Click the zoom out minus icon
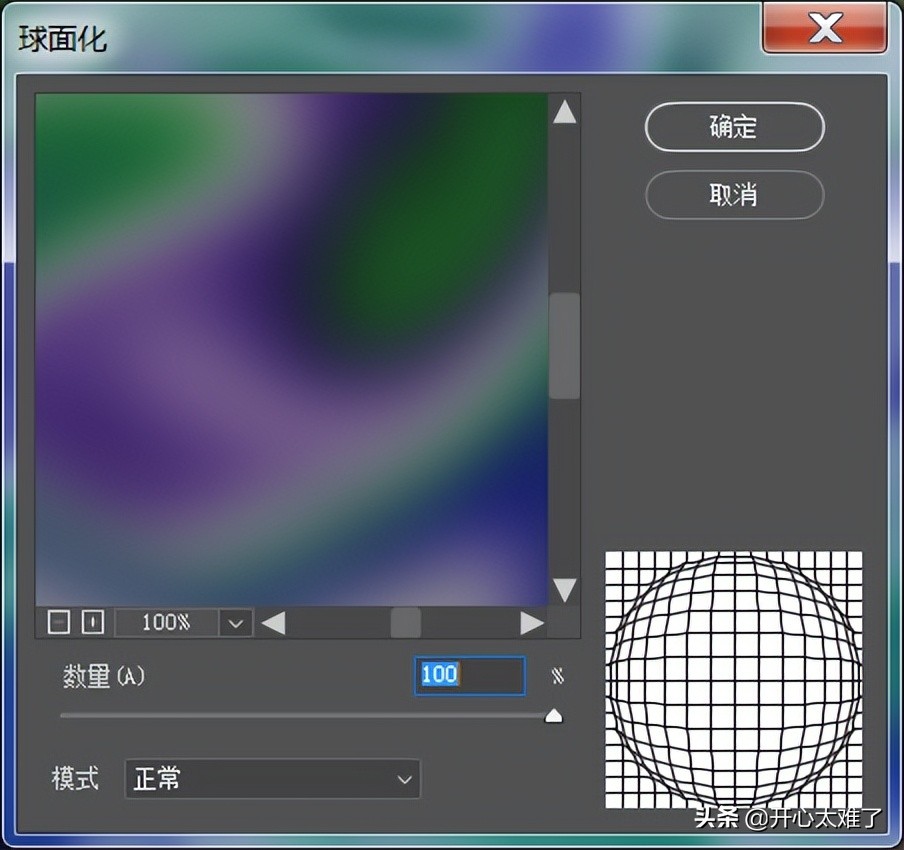 click(x=59, y=622)
